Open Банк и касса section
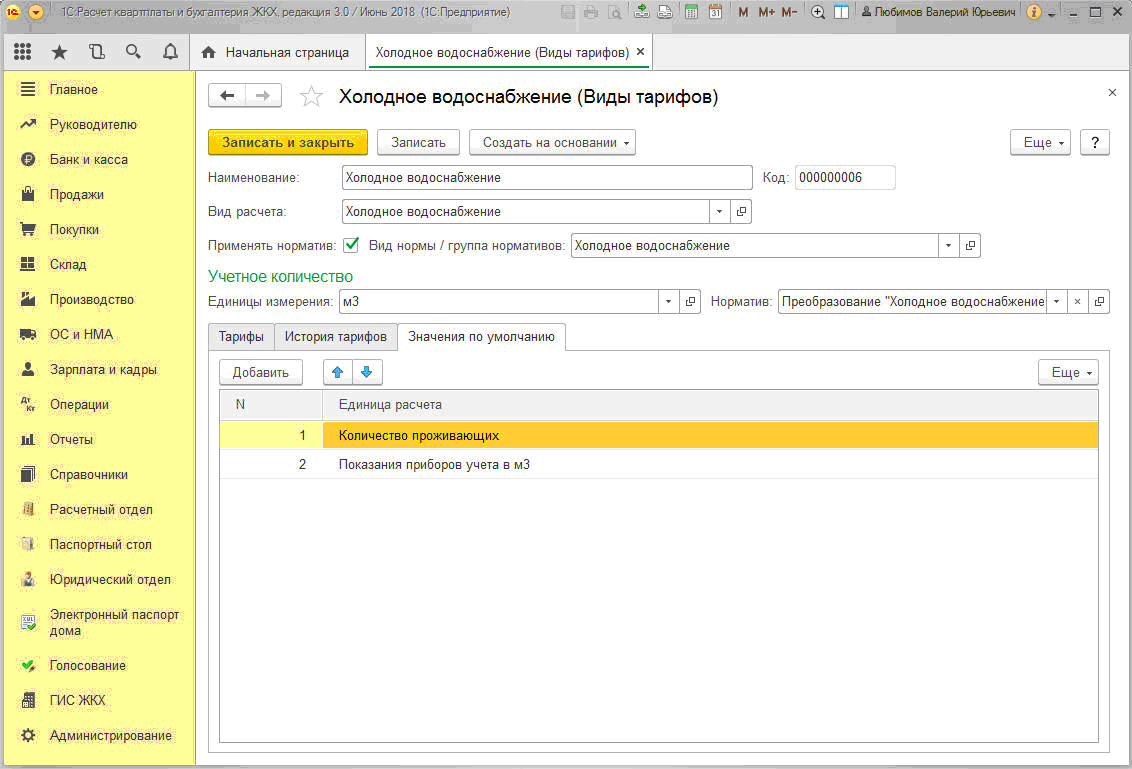Viewport: 1132px width, 769px height. point(88,160)
